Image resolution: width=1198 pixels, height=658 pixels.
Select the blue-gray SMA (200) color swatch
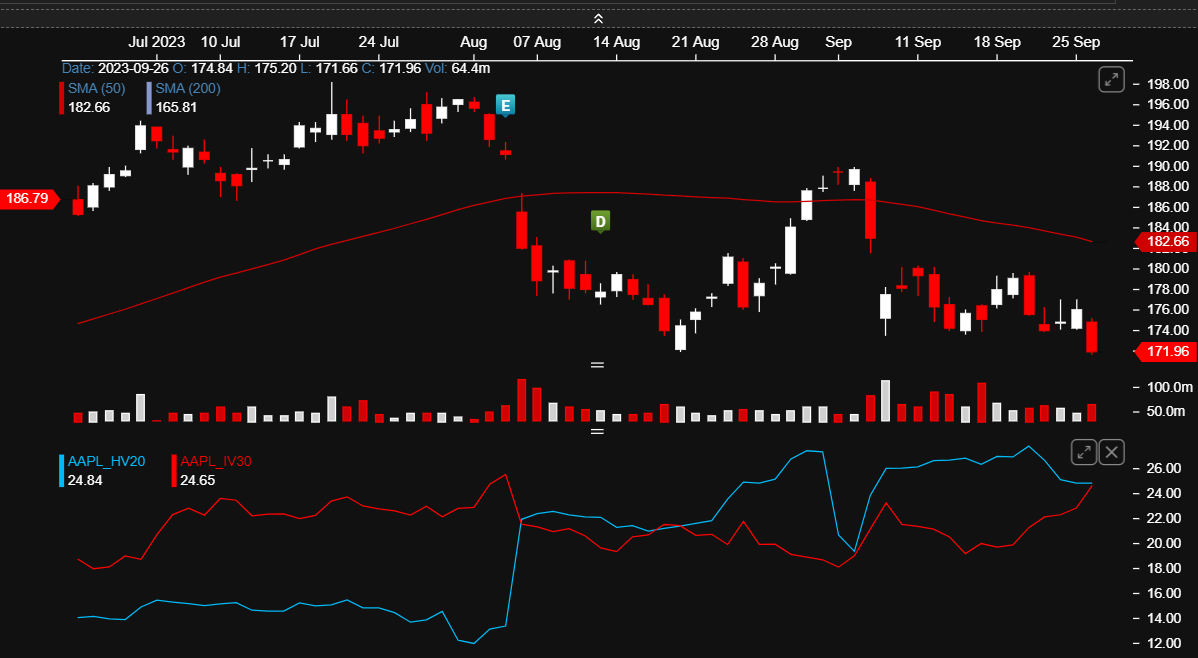click(x=149, y=98)
